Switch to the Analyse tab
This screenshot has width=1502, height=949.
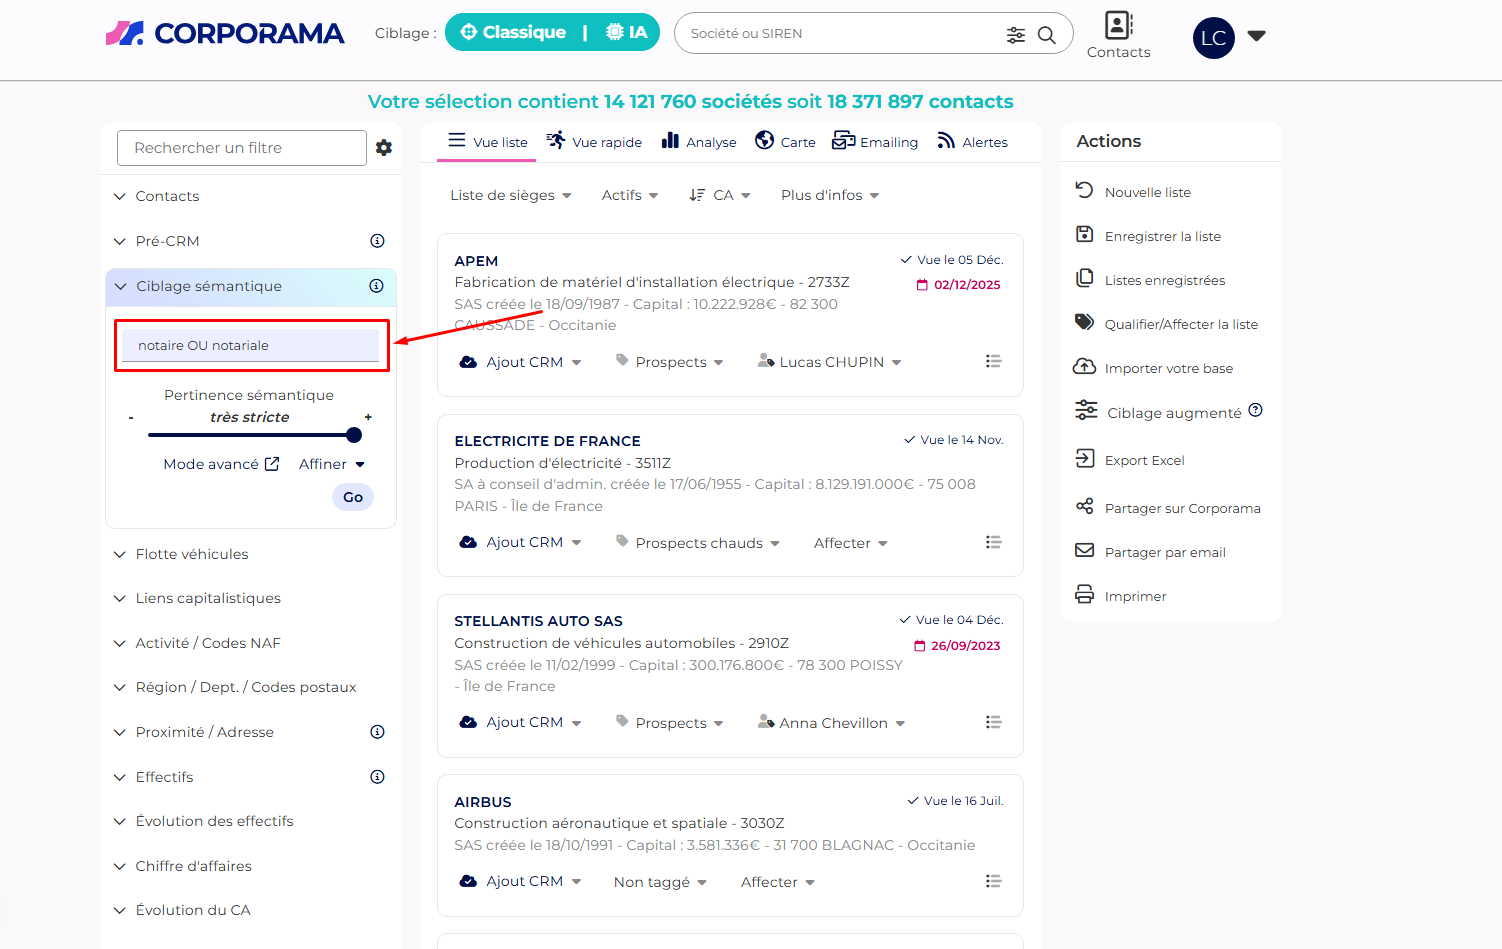click(699, 142)
